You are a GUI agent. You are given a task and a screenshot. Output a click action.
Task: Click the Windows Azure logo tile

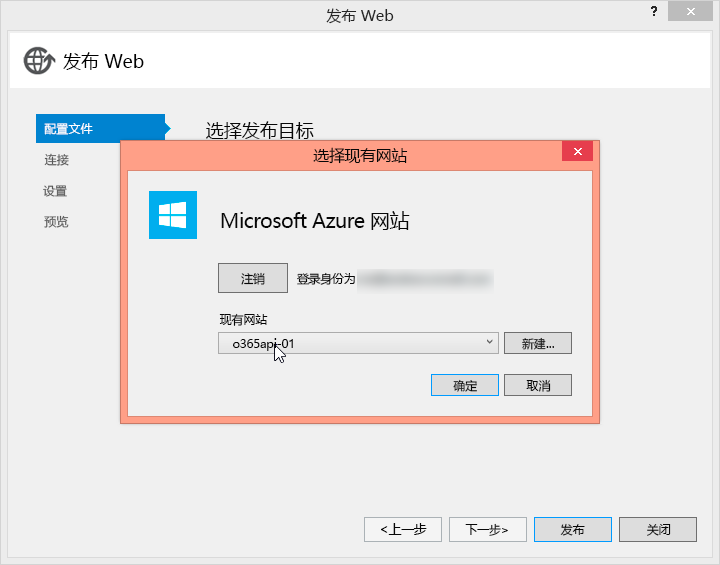173,215
